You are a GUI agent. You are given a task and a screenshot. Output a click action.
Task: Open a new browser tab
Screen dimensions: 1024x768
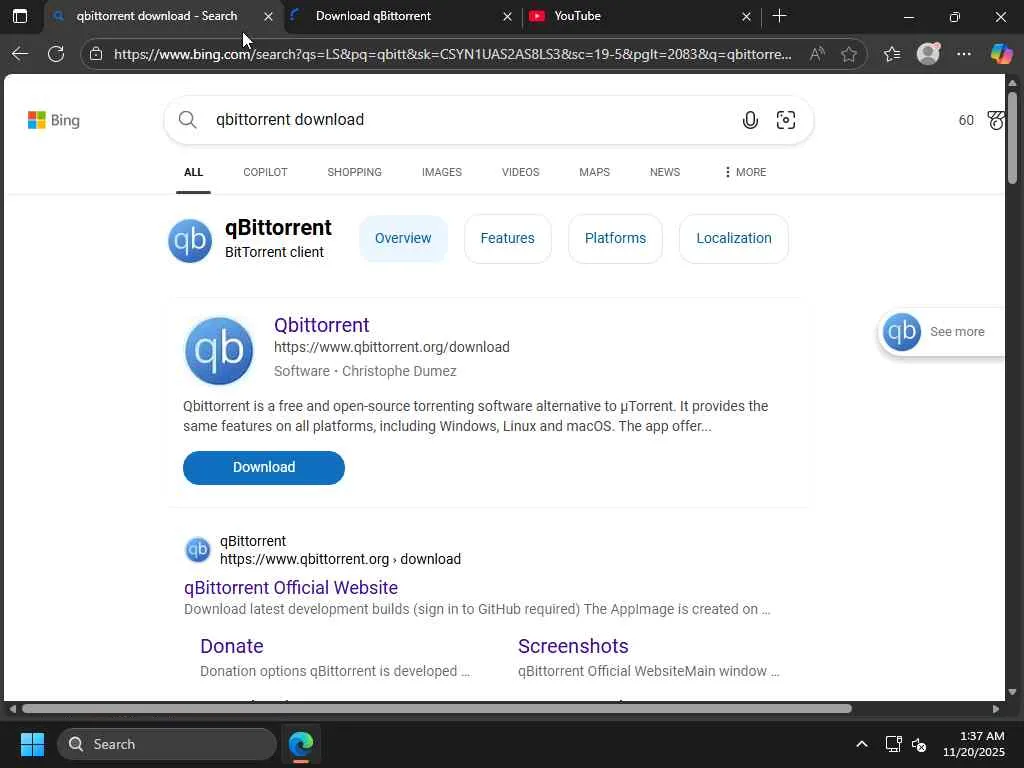[x=779, y=16]
